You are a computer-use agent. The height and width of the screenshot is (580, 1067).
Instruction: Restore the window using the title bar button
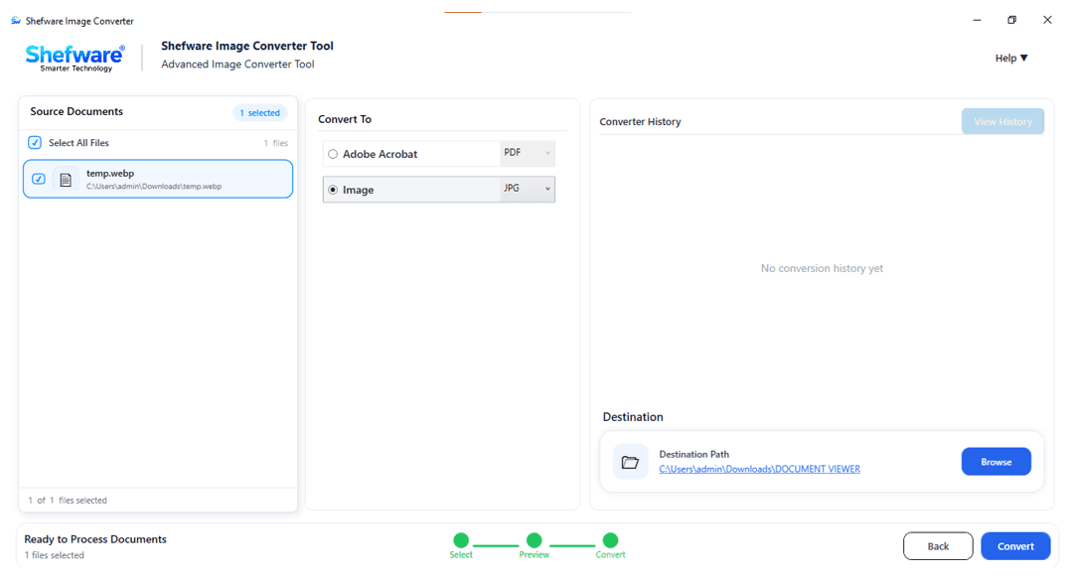point(1012,20)
